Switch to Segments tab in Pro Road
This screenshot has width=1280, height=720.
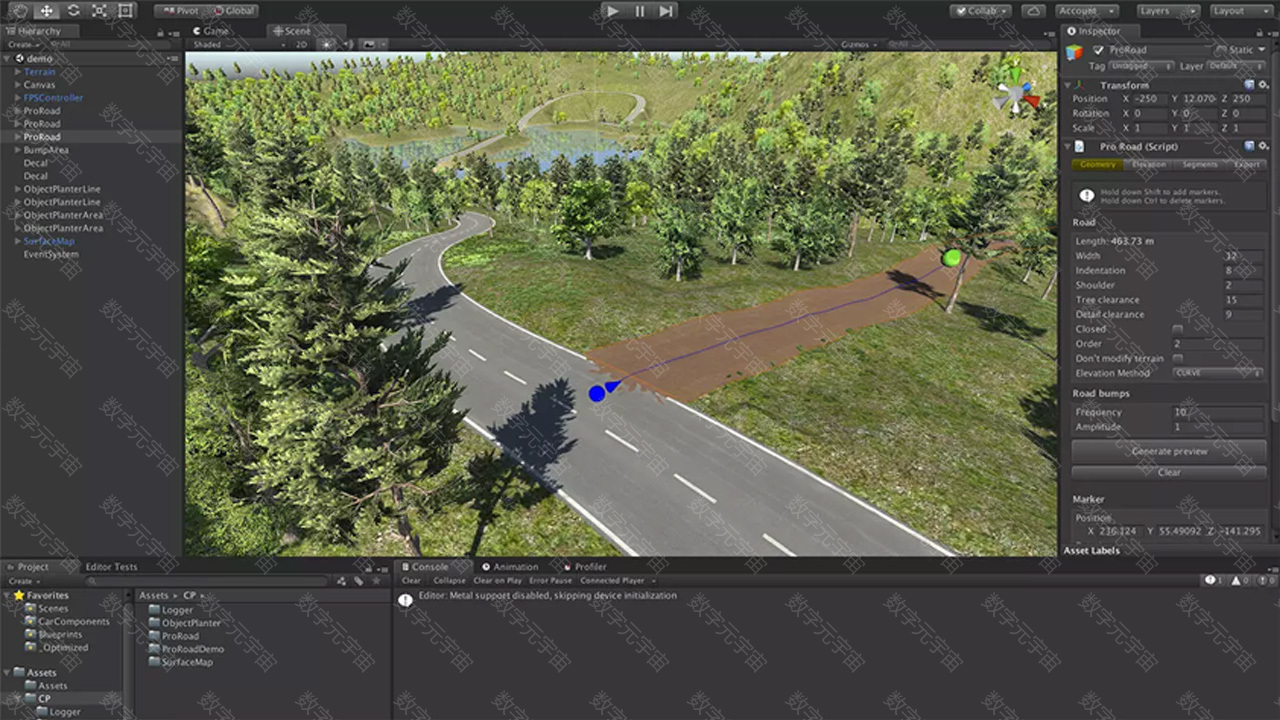tap(1199, 165)
